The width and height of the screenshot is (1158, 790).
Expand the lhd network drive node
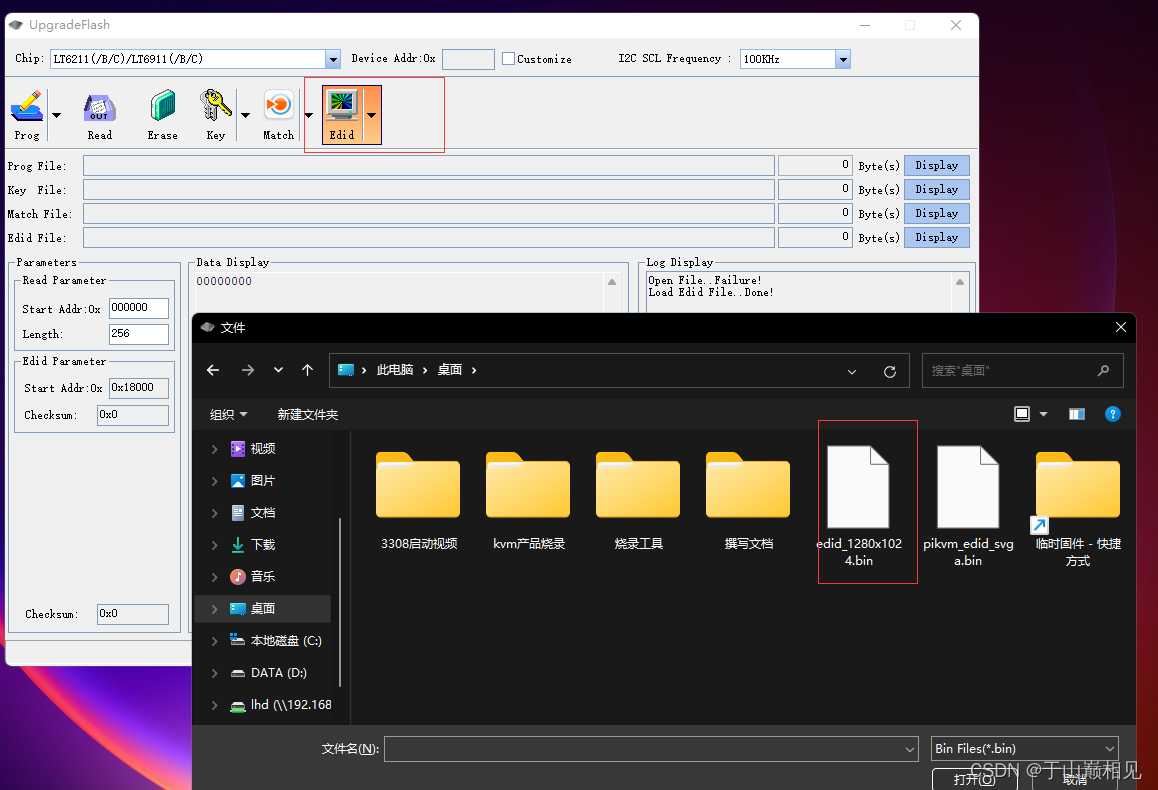[214, 705]
